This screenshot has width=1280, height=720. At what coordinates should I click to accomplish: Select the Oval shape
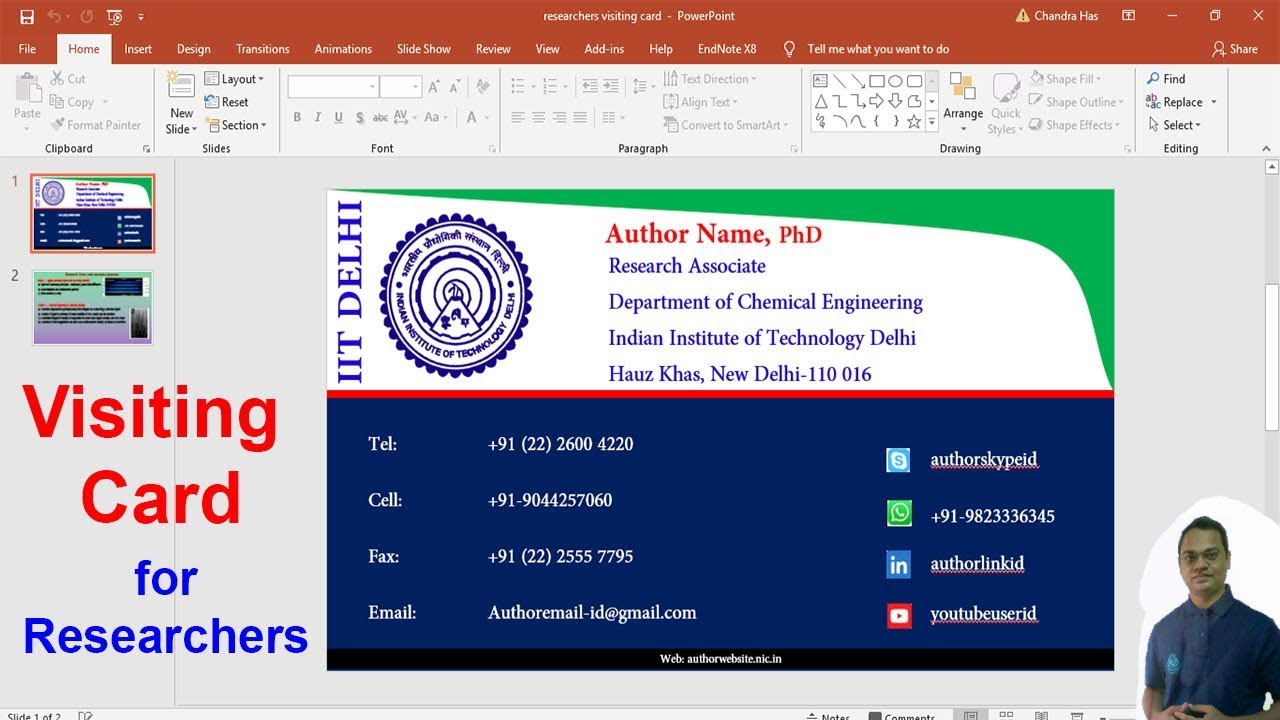click(x=895, y=80)
